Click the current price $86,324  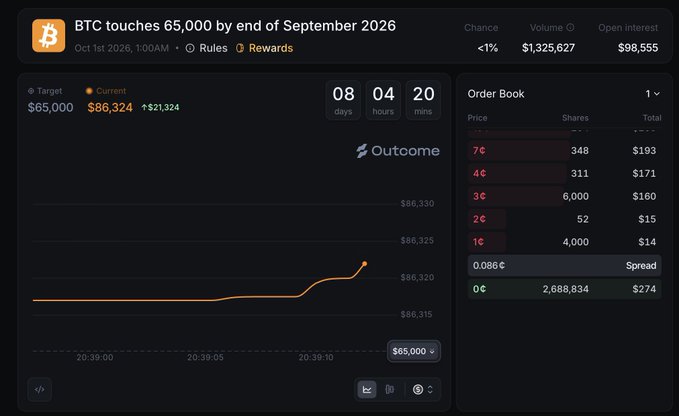tap(110, 107)
